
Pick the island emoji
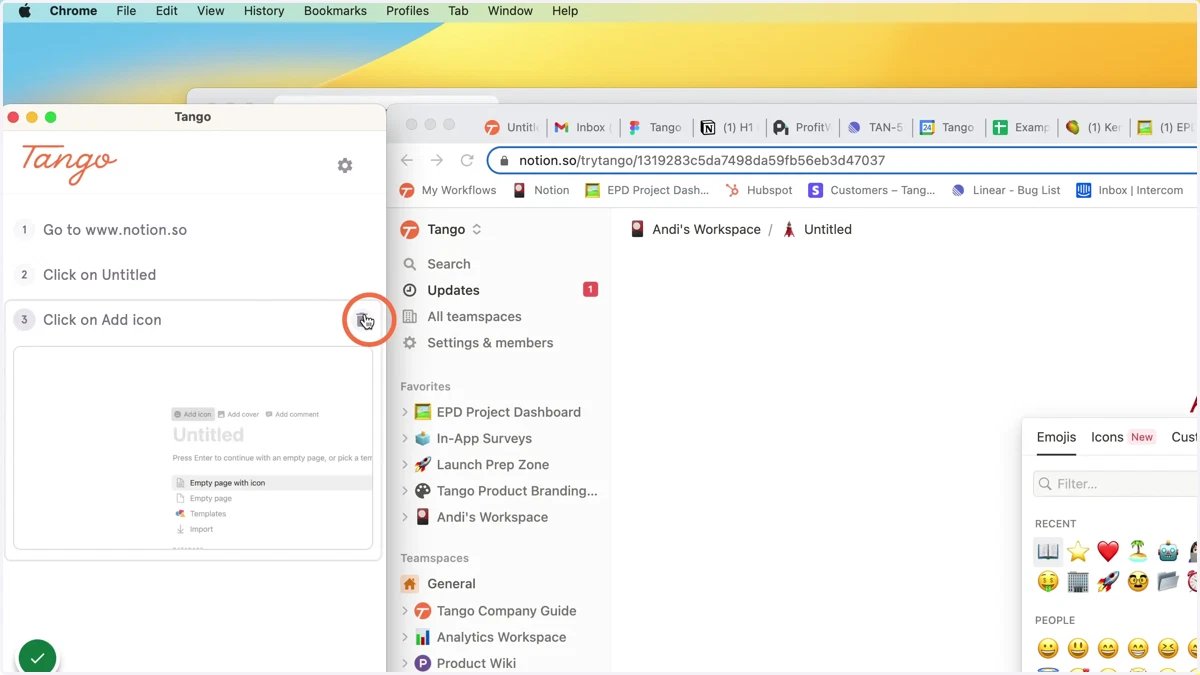click(1138, 551)
